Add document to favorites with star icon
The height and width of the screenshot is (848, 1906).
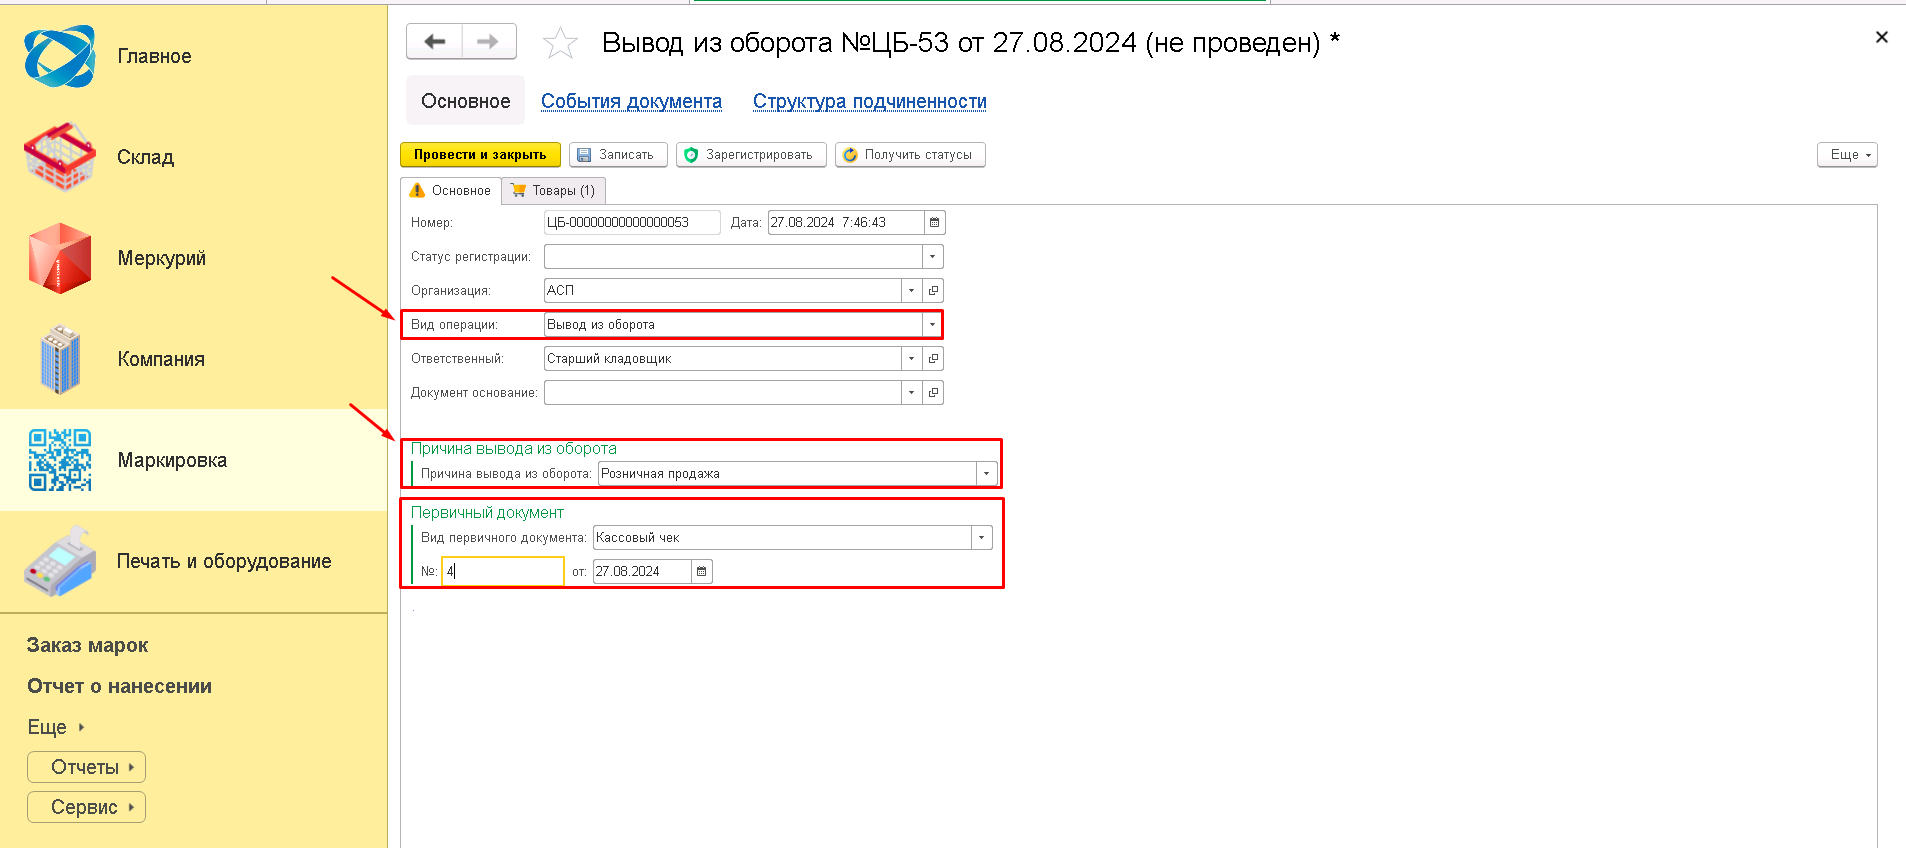click(x=560, y=43)
